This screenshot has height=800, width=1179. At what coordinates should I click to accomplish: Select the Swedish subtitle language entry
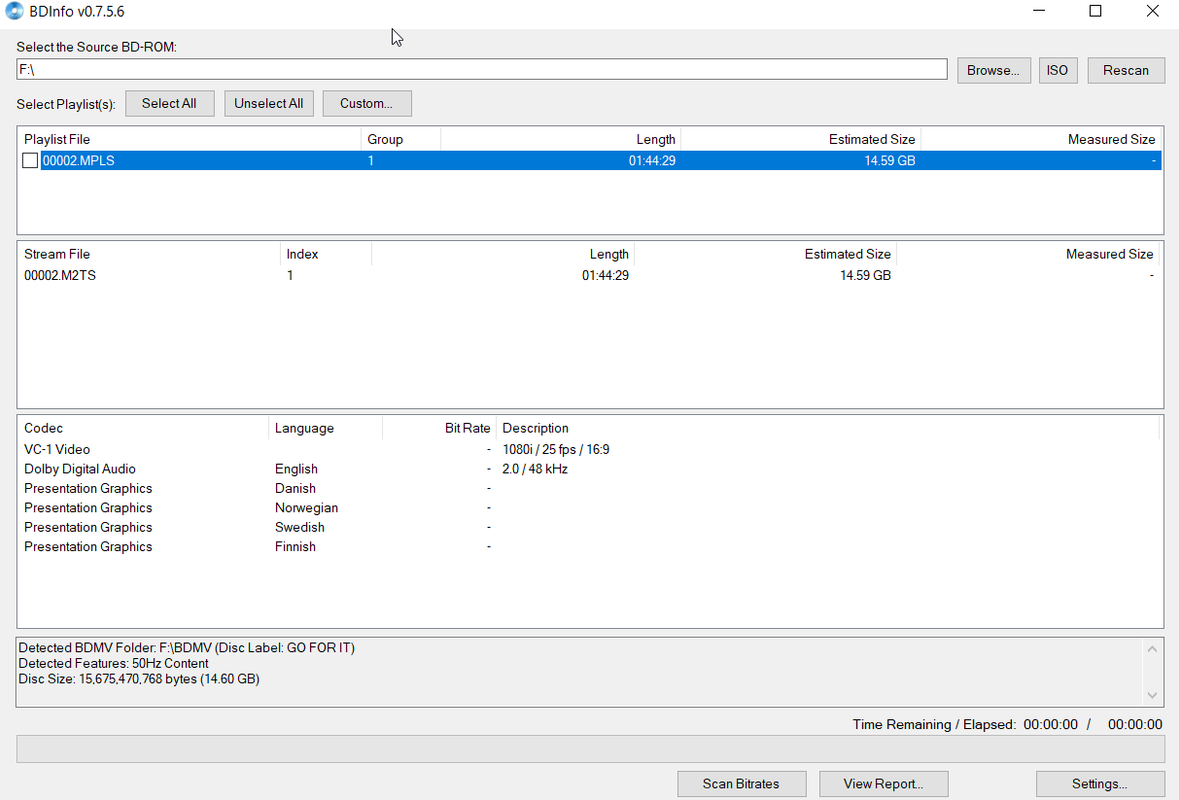[299, 527]
